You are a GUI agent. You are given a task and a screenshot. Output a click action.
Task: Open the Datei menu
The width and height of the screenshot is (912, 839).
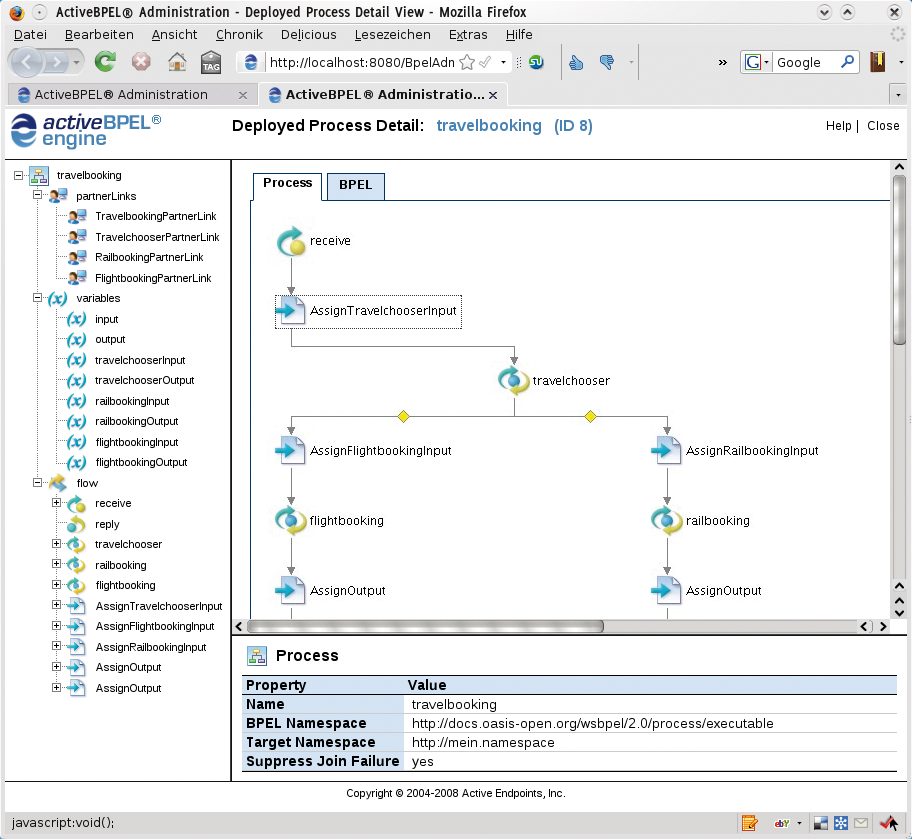[30, 35]
